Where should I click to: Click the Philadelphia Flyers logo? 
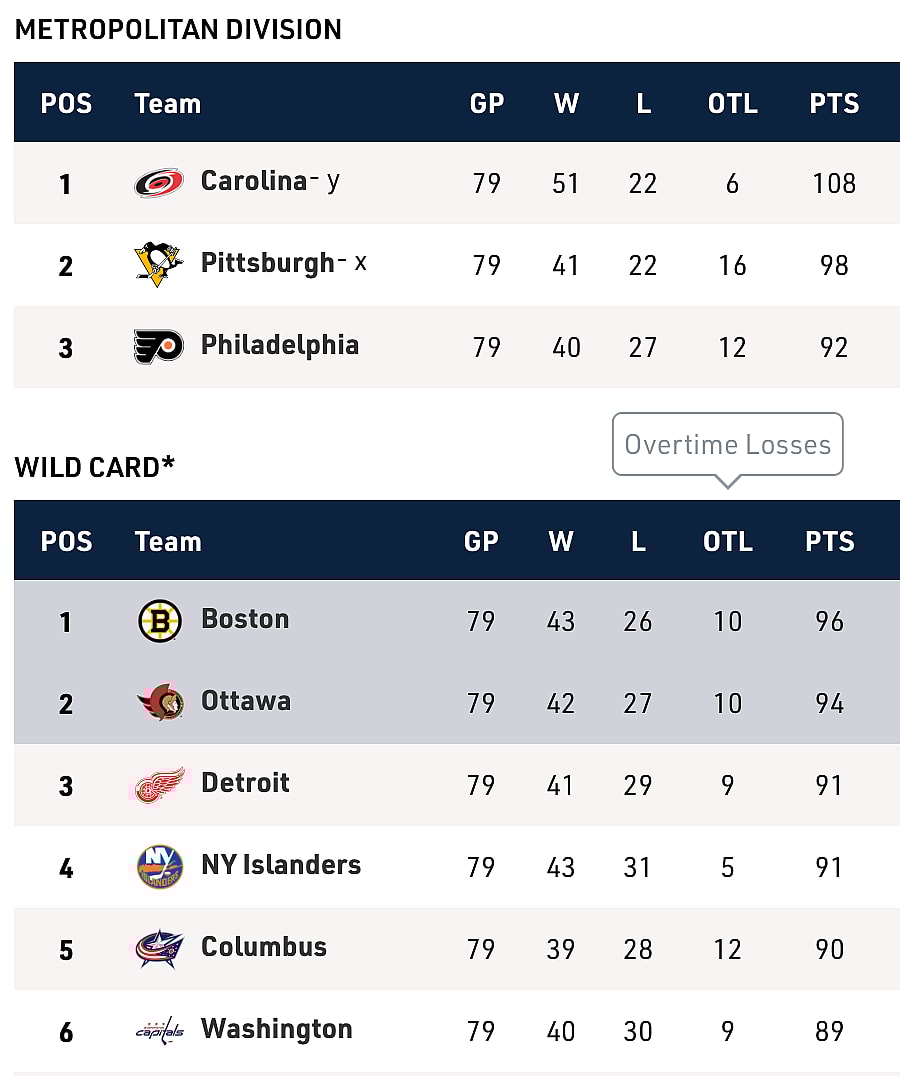coord(159,346)
